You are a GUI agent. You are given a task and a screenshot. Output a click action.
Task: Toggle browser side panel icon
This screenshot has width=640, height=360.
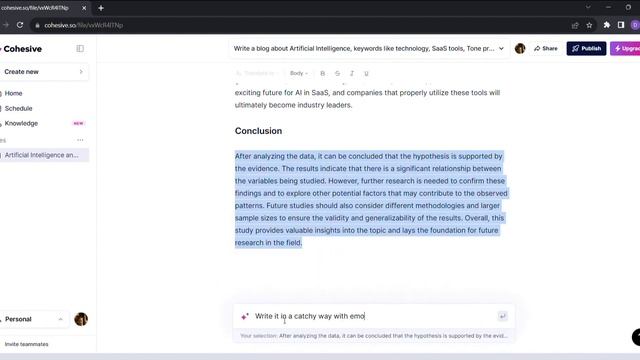(x=621, y=25)
